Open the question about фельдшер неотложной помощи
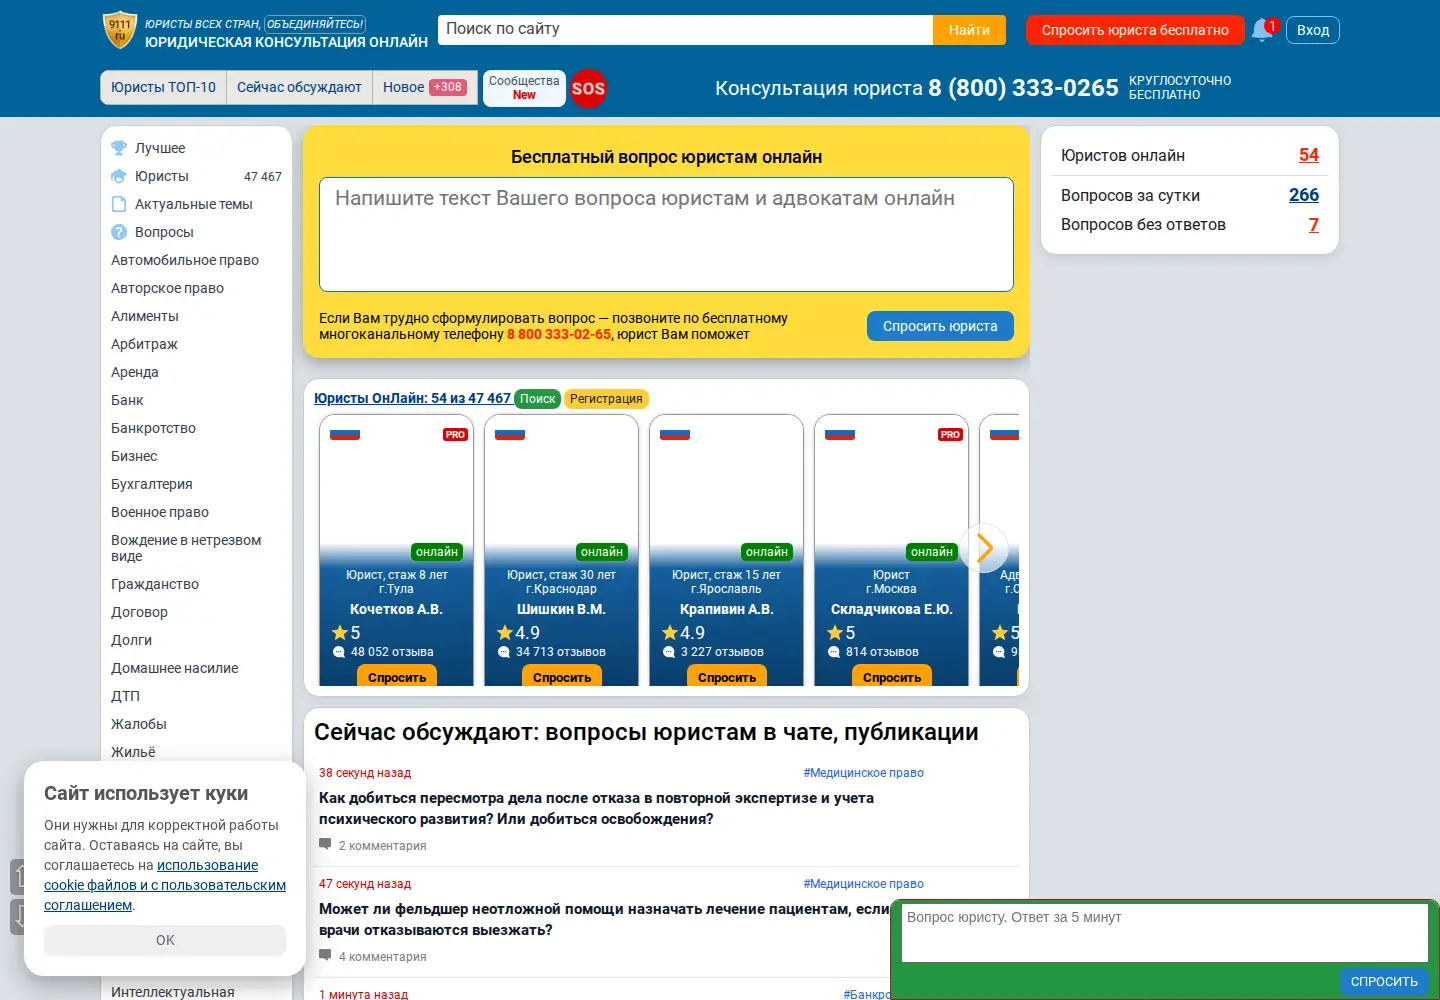 tap(604, 919)
